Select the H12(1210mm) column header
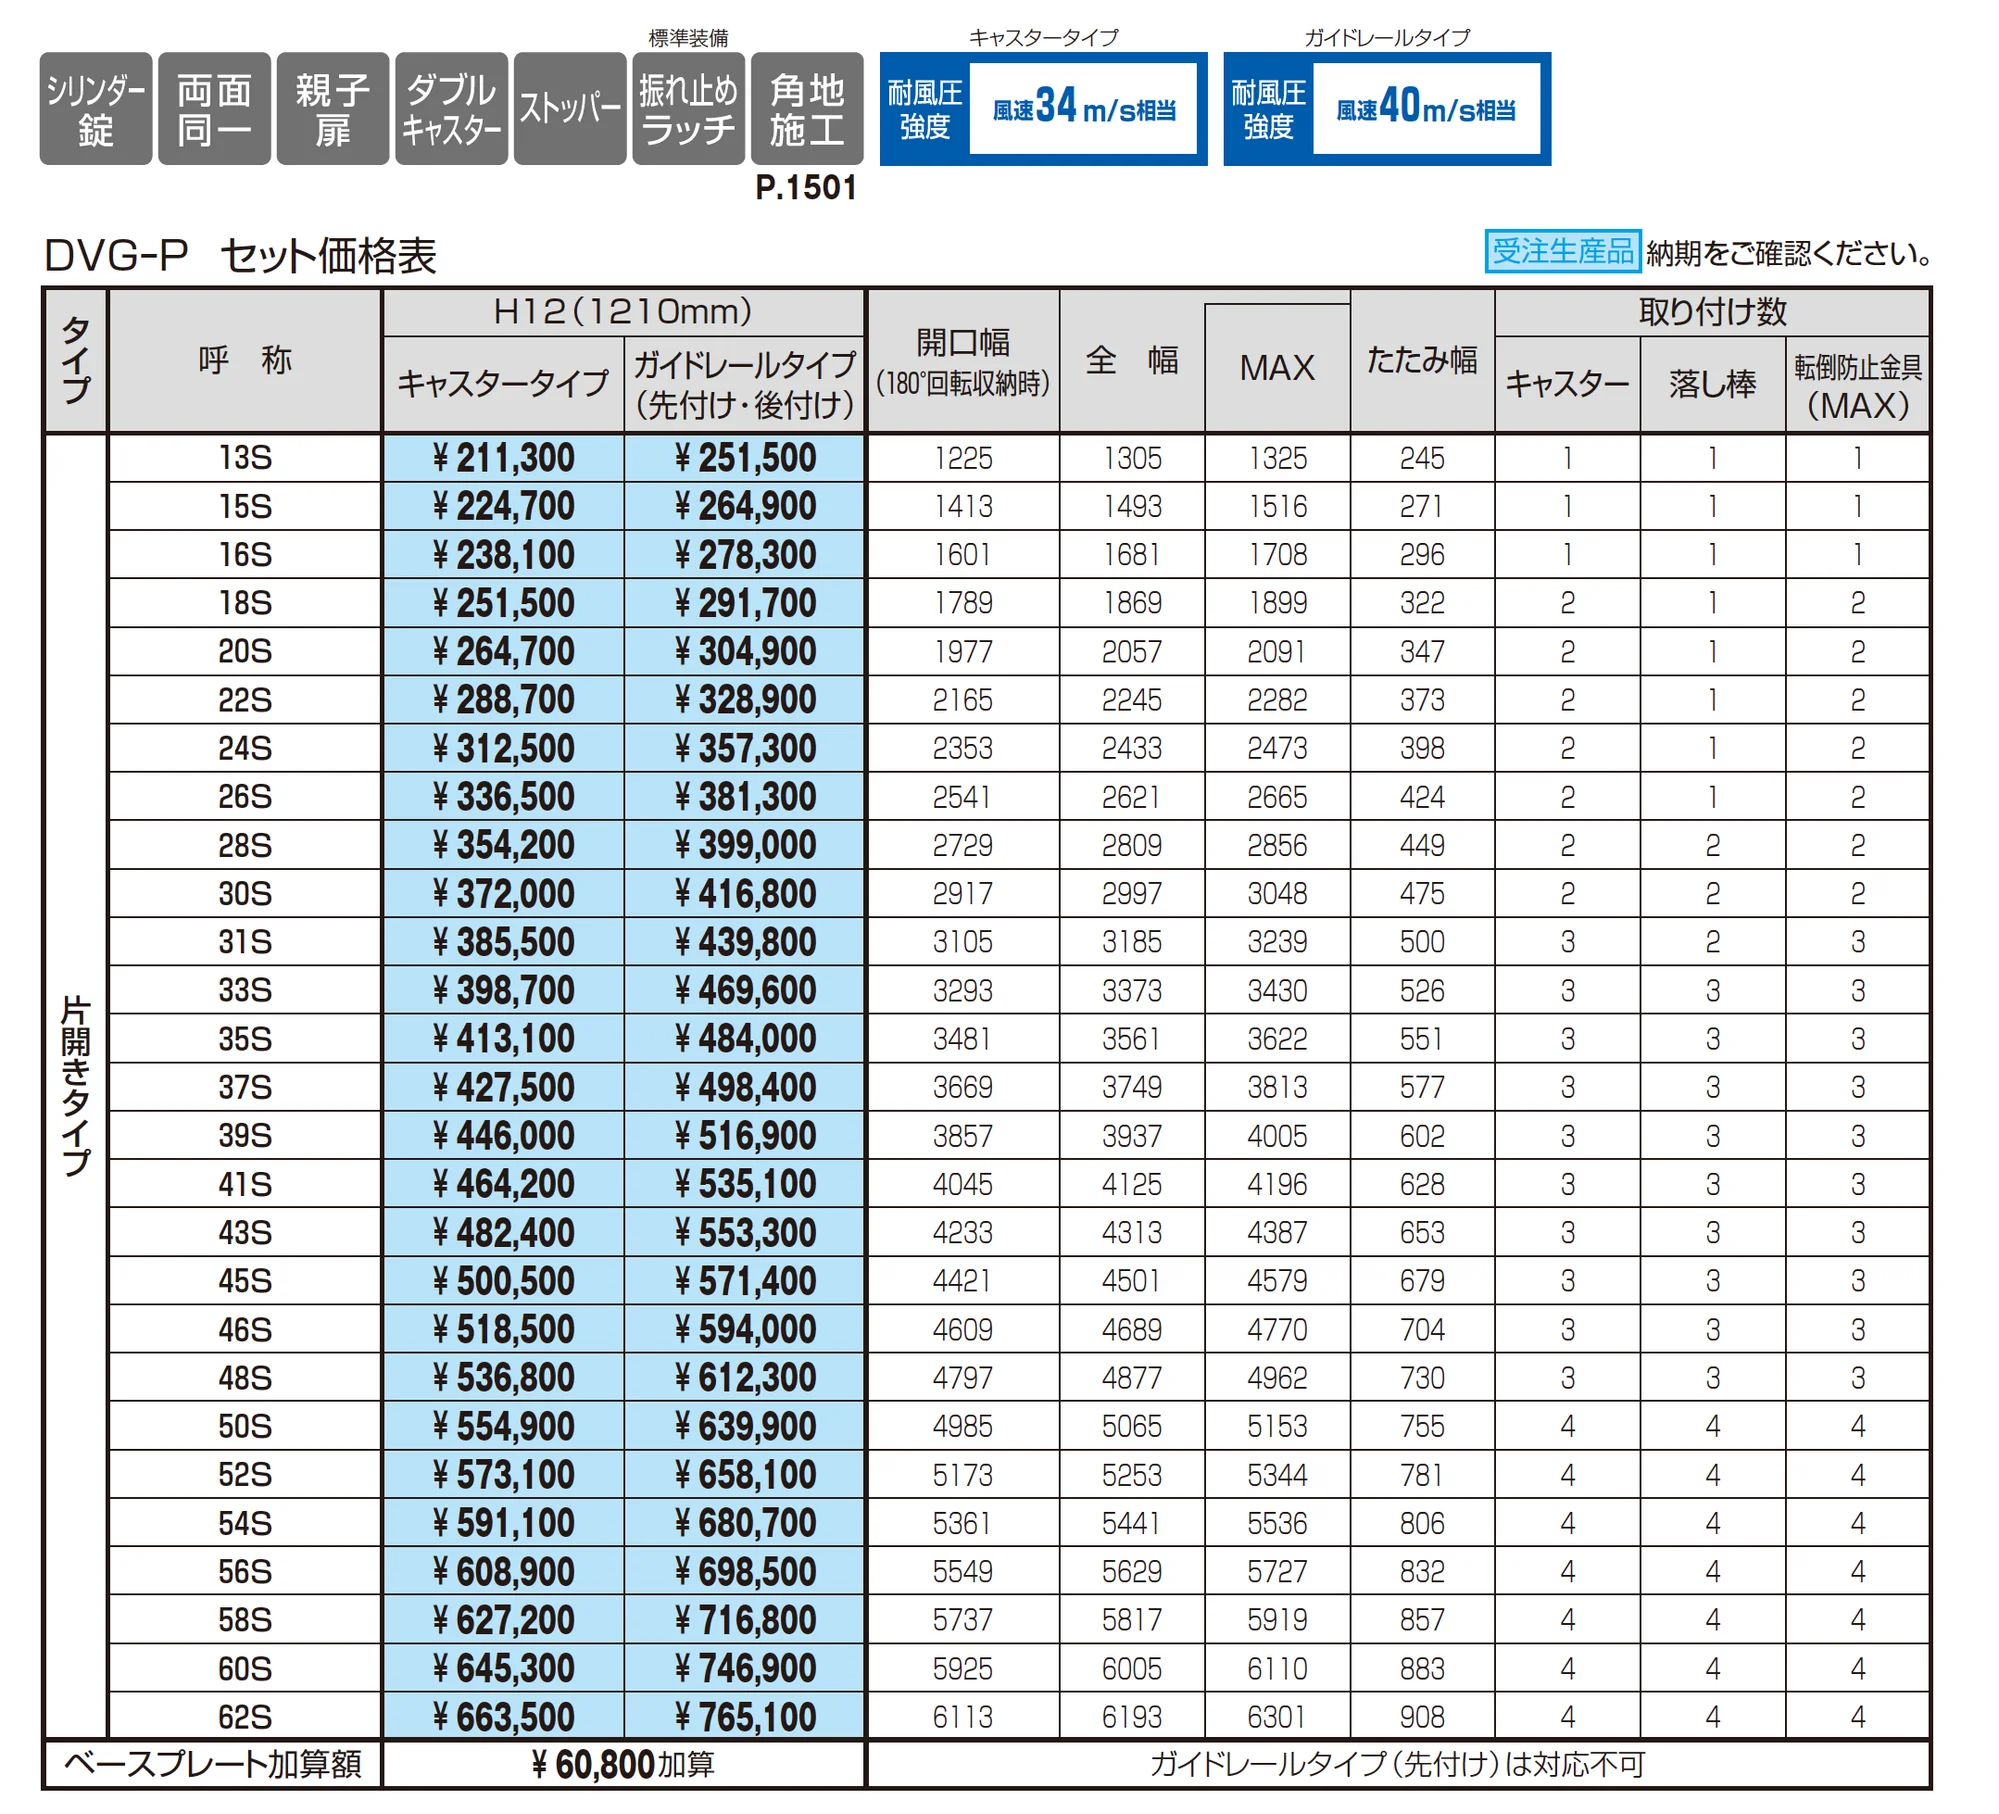1999x1814 pixels. click(x=623, y=312)
